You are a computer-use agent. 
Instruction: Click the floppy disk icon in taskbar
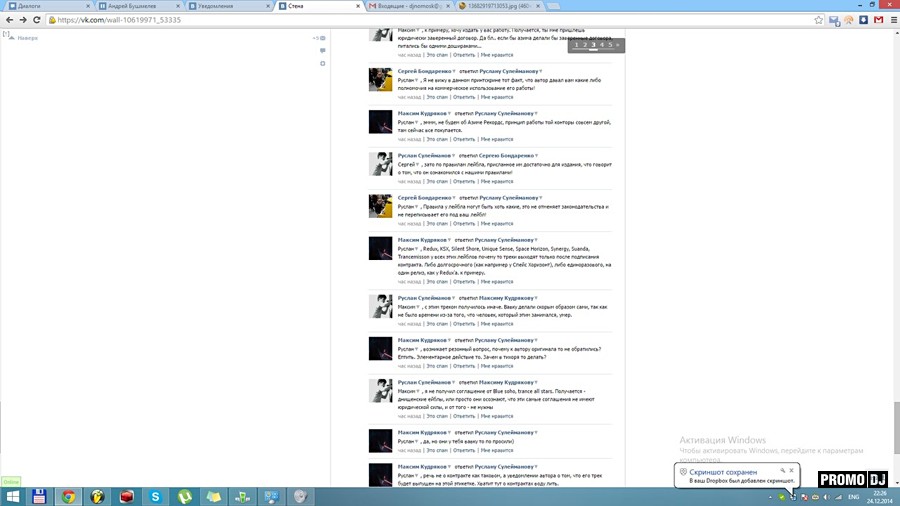click(x=39, y=496)
